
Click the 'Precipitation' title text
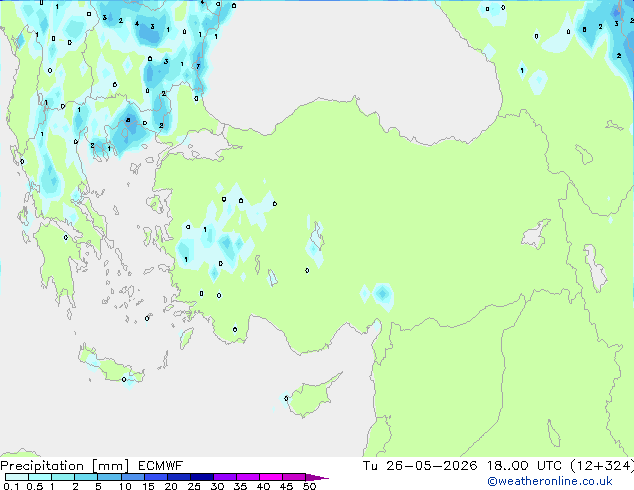(x=42, y=466)
